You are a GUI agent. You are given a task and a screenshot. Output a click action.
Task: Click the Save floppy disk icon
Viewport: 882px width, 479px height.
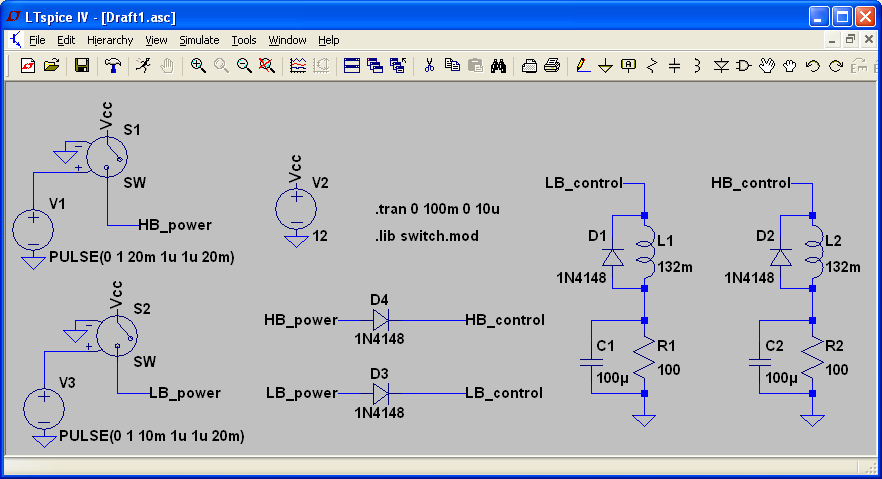coord(82,66)
